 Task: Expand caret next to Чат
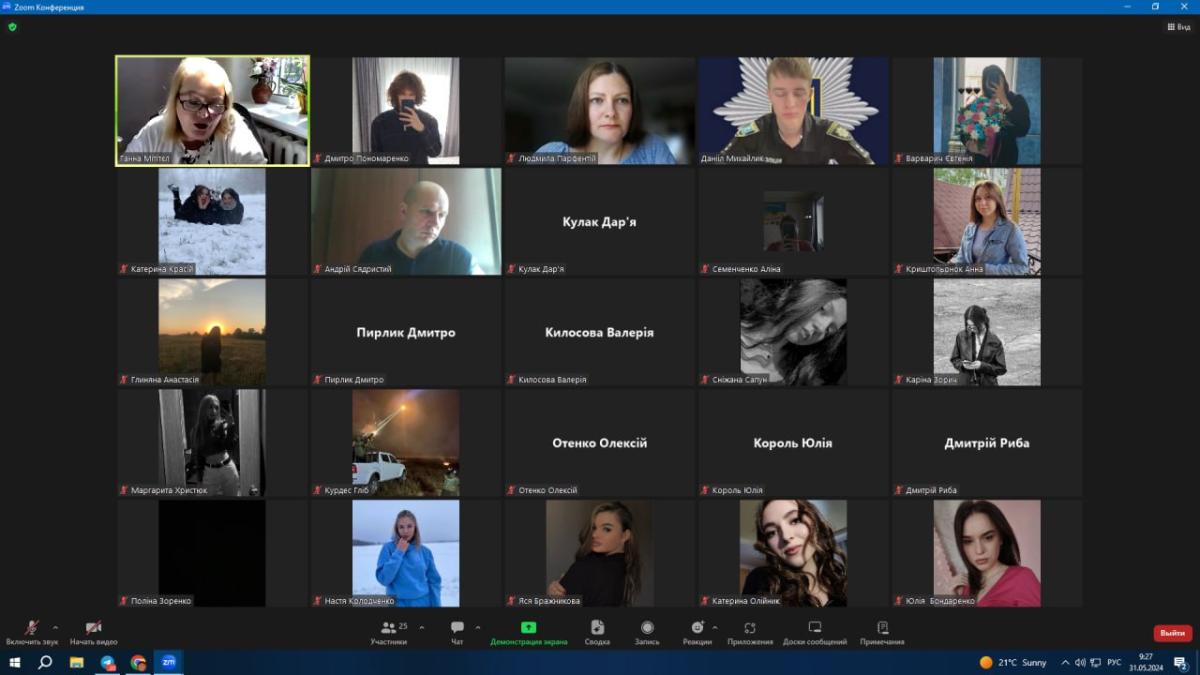478,627
